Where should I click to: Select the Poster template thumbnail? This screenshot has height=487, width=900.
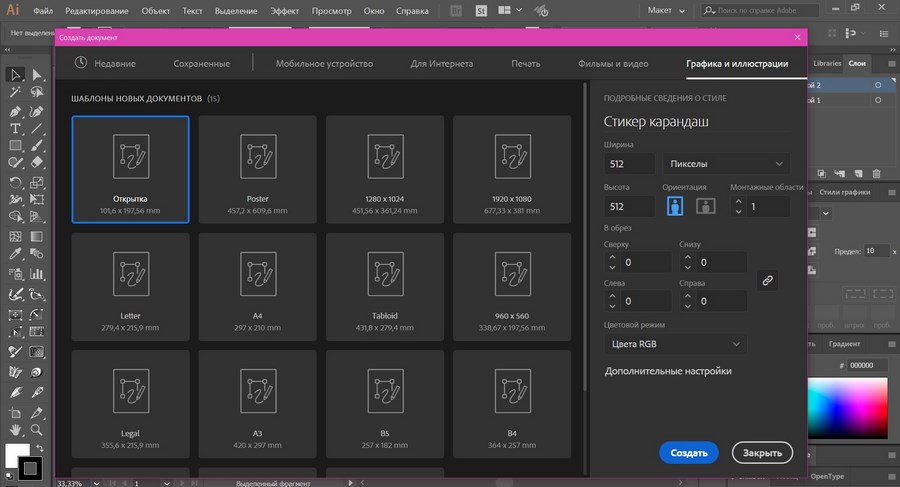(x=258, y=169)
